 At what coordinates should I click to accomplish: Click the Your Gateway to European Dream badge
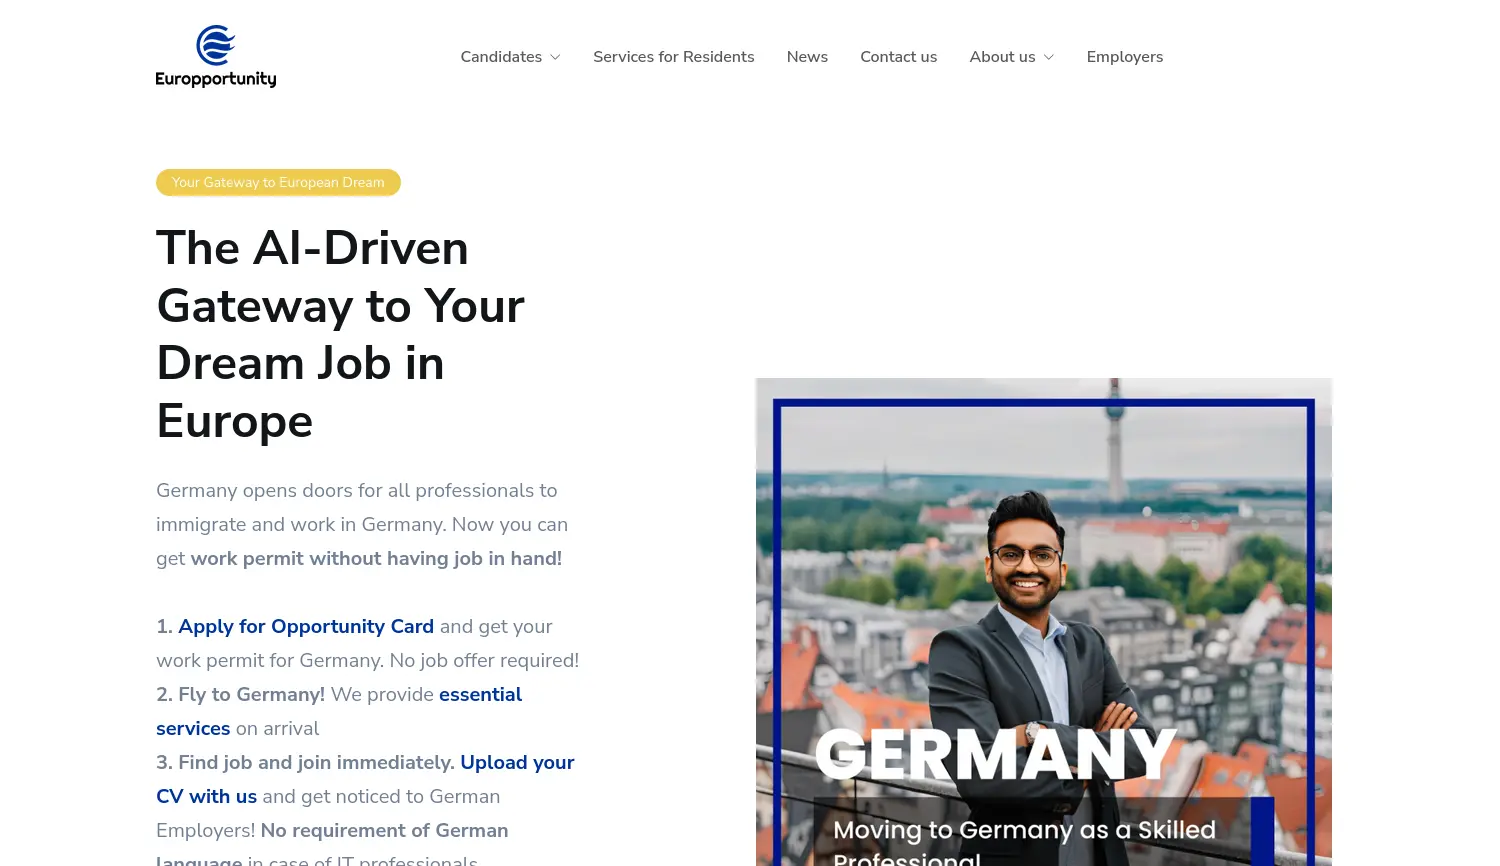tap(278, 182)
